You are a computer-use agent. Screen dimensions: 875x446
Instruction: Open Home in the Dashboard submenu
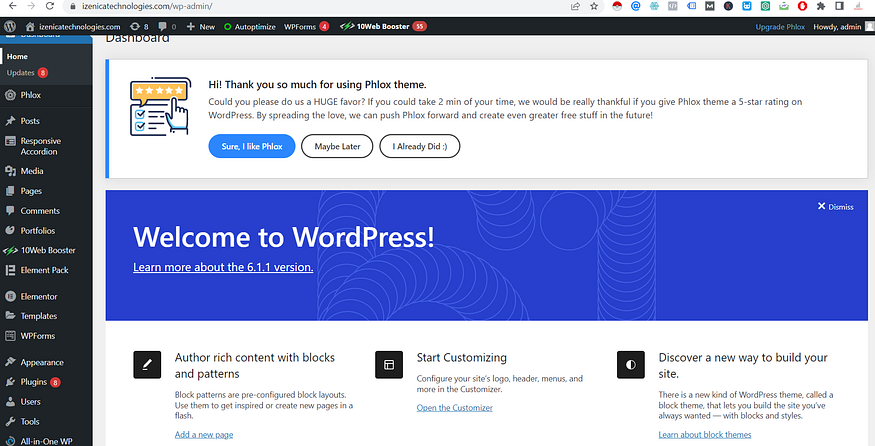coord(17,56)
